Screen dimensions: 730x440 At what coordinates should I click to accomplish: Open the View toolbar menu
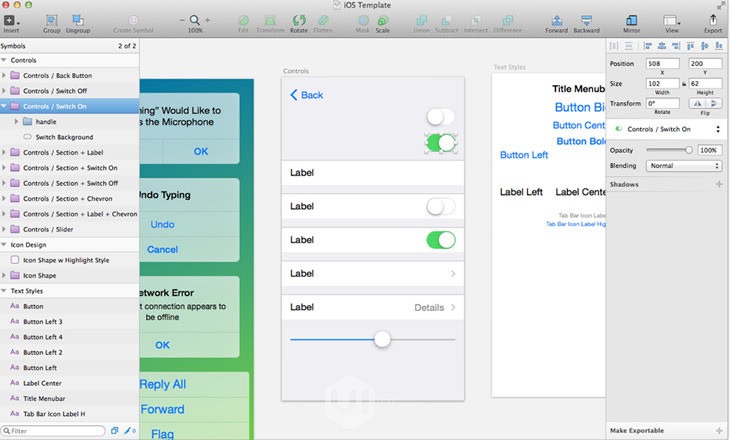coord(671,20)
